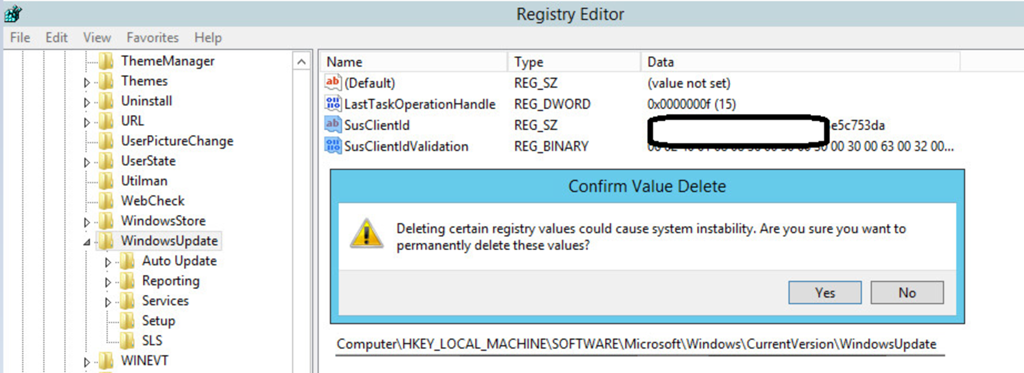Click the UserPictureChange folder icon
Screen dimensions: 1024x373
point(107,141)
